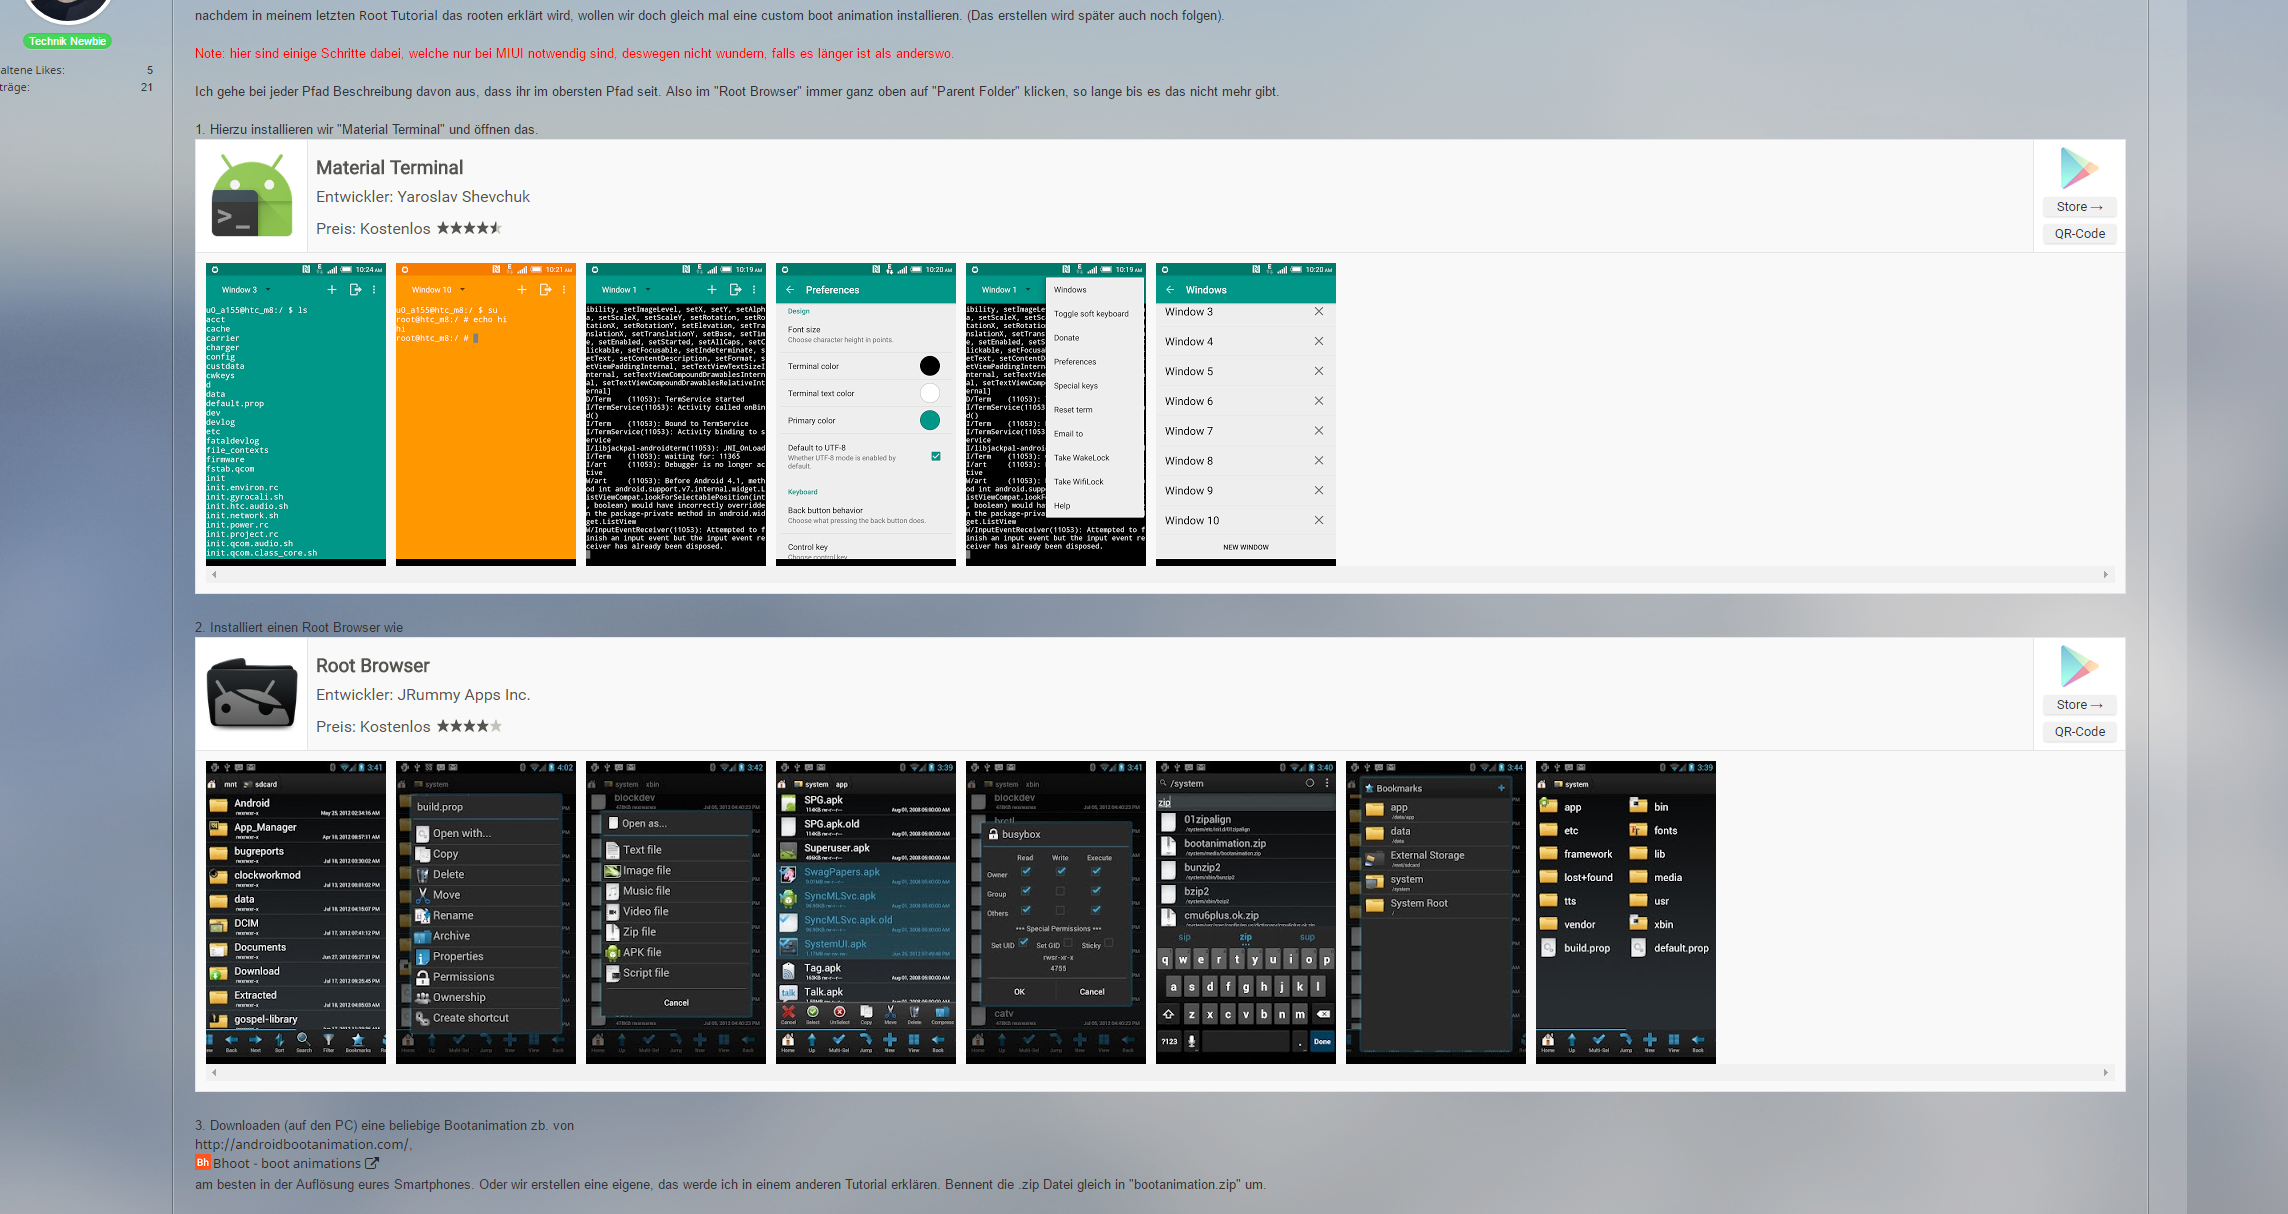Open Store button for Root Browser
Viewport: 2288px width, 1214px height.
point(2079,705)
